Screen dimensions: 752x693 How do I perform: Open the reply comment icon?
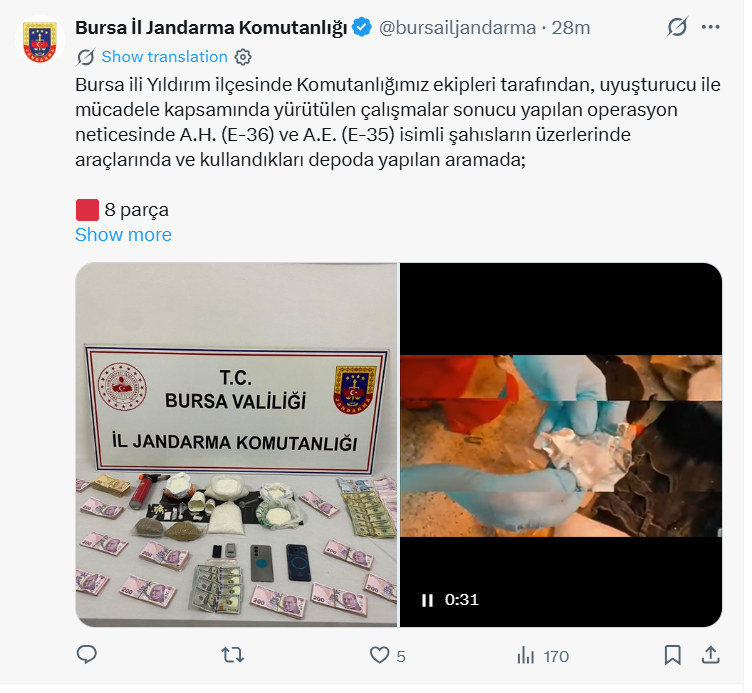[x=87, y=655]
